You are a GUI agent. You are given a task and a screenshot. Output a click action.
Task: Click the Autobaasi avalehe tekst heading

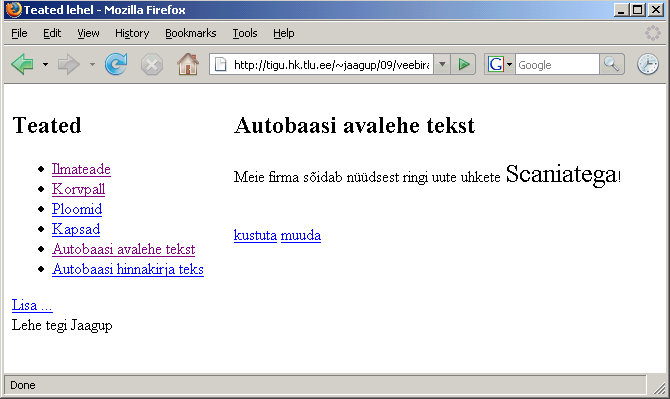click(x=354, y=125)
